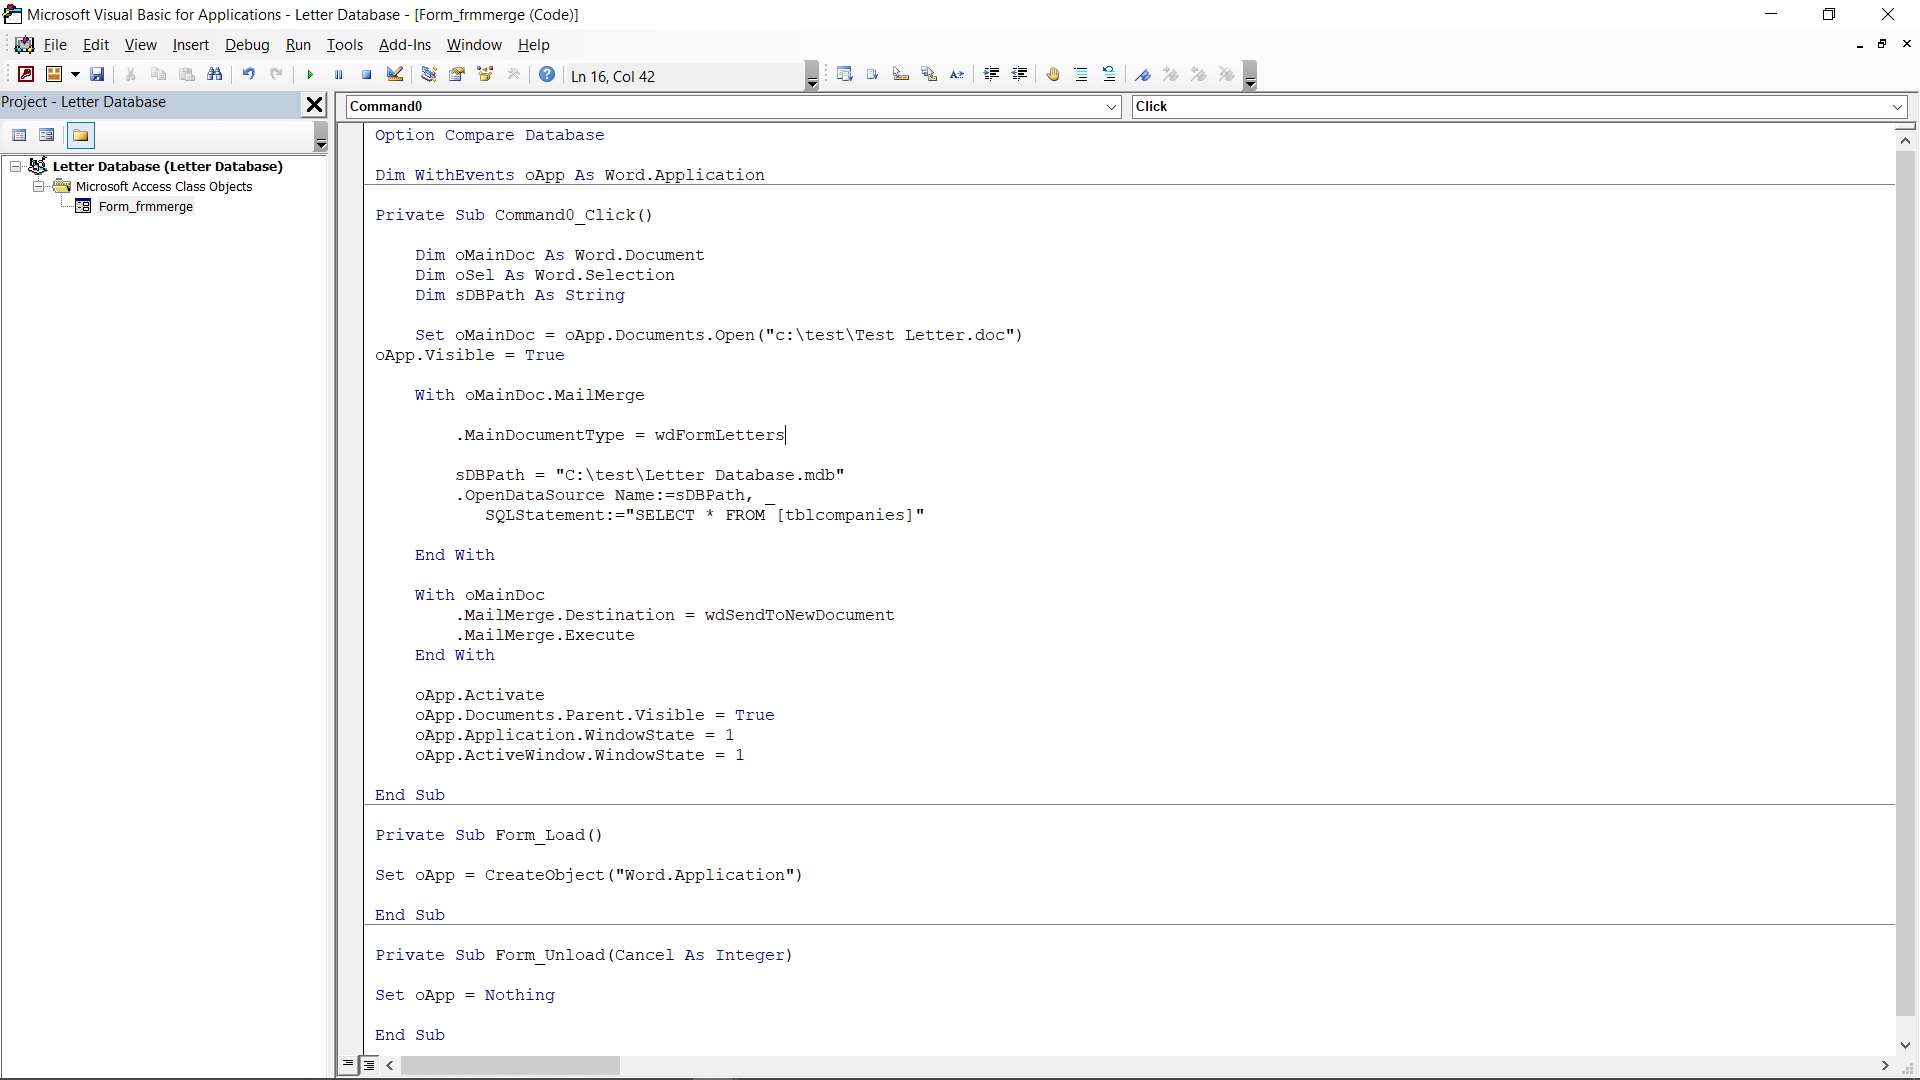
Task: Open the Run menu
Action: (x=298, y=45)
